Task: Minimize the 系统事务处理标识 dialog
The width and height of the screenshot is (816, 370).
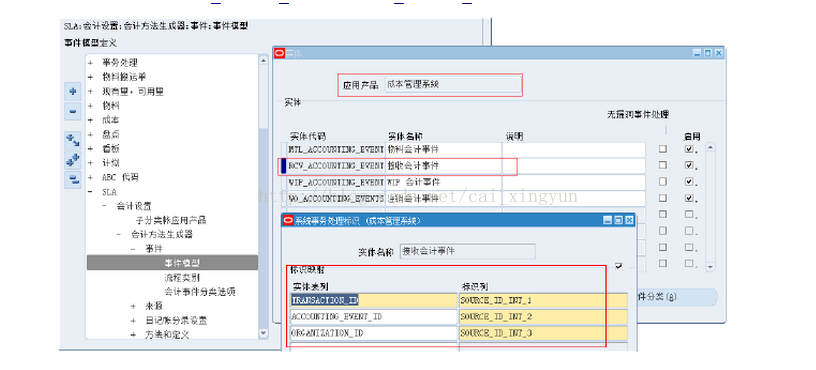Action: tap(608, 220)
